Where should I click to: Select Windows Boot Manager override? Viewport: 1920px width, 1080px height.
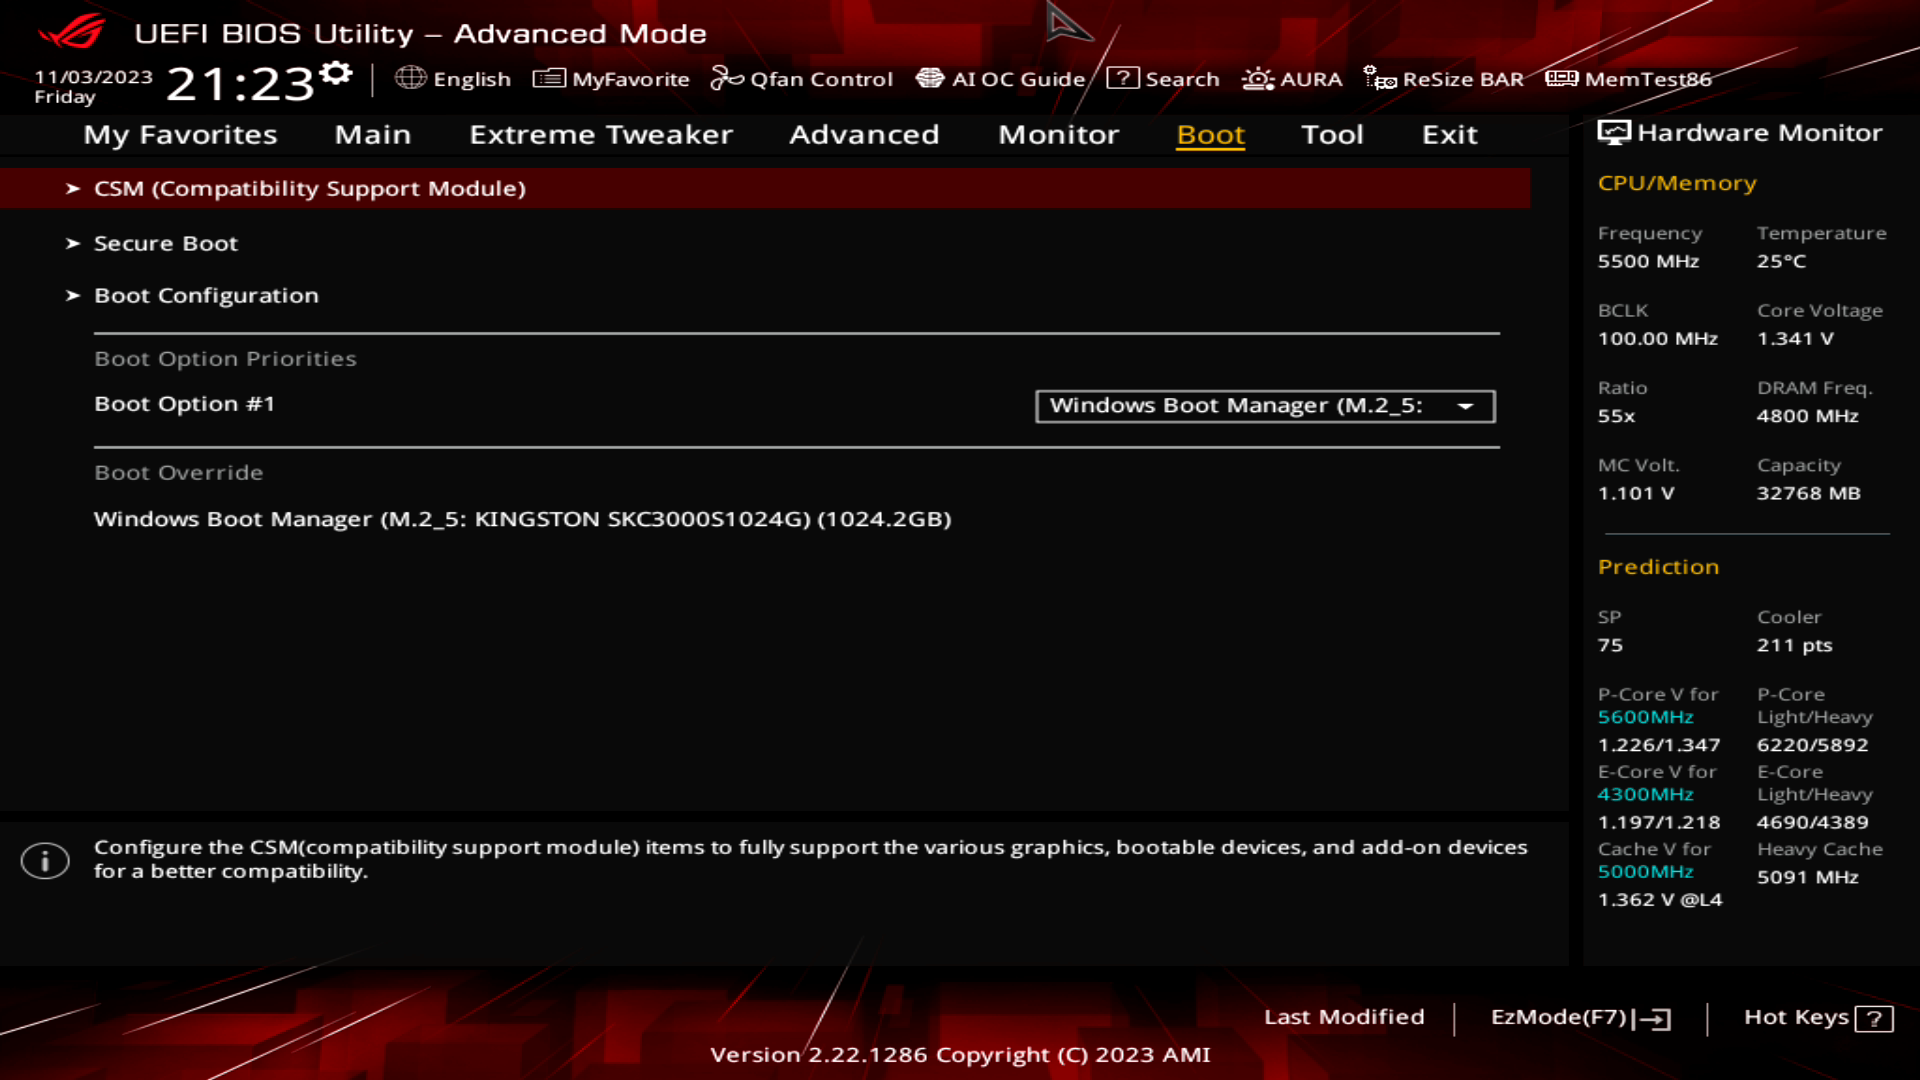522,518
